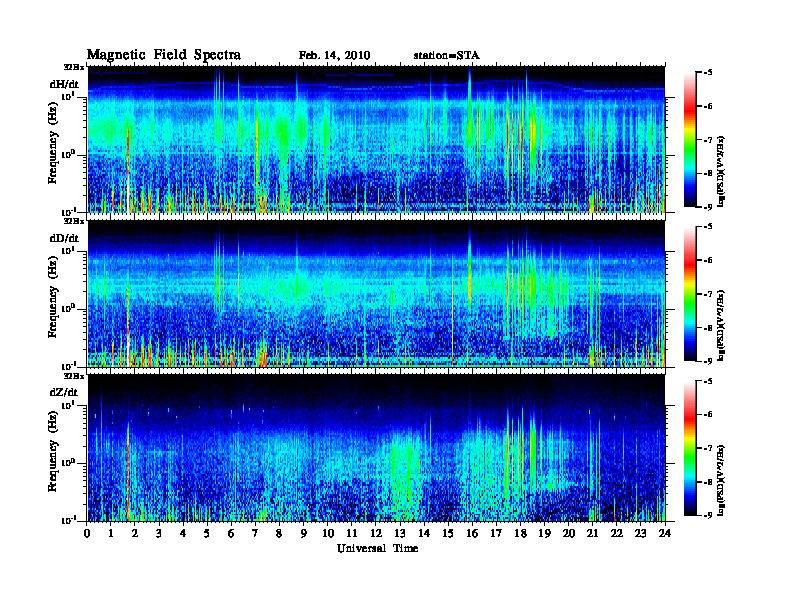Click hour label "6" on time axis
This screenshot has height=612, width=792.
click(231, 533)
